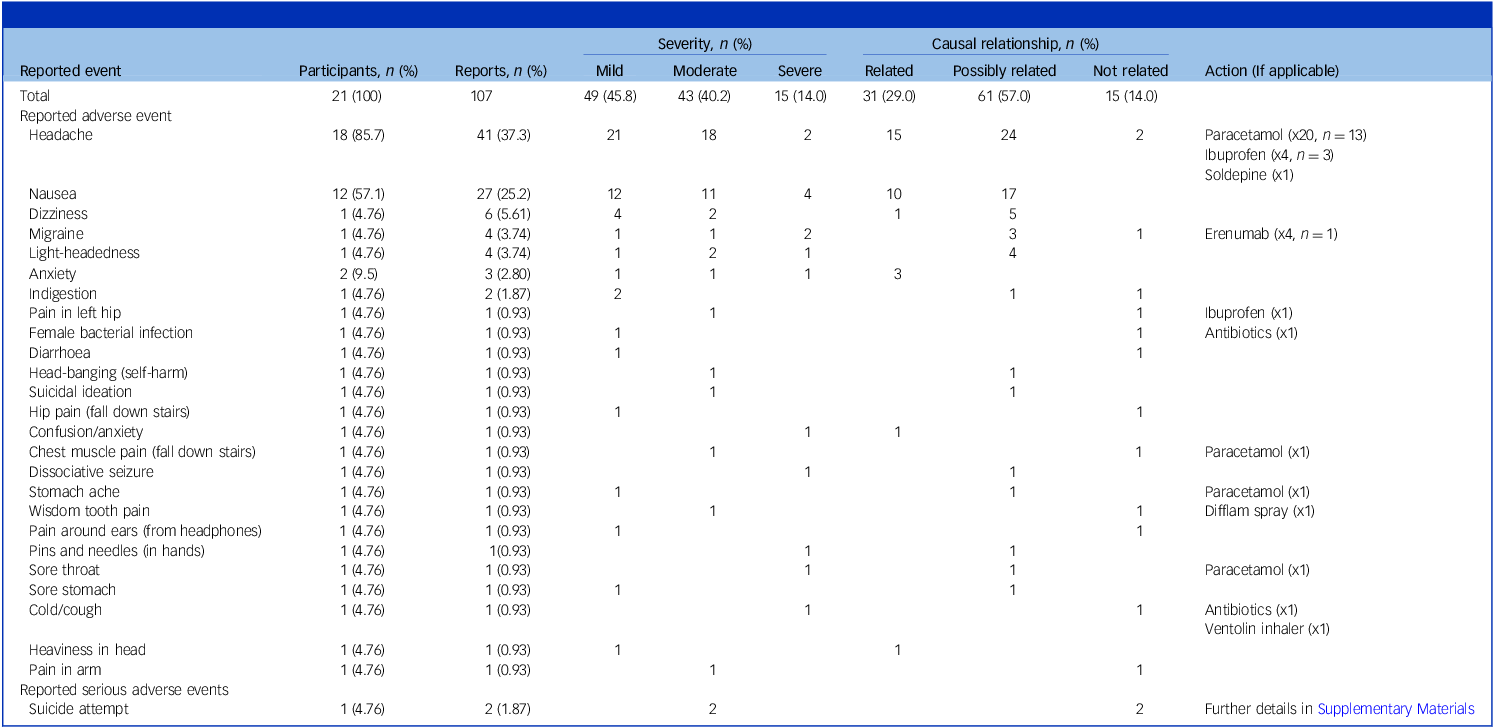Click the 'Wisdom tooth pain' row label
This screenshot has width=1494, height=728.
click(x=89, y=511)
